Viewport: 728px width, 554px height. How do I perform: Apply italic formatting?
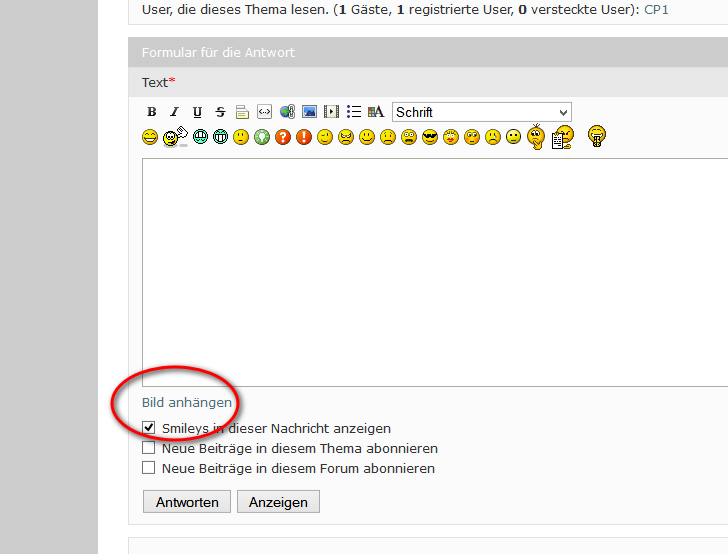tap(174, 112)
